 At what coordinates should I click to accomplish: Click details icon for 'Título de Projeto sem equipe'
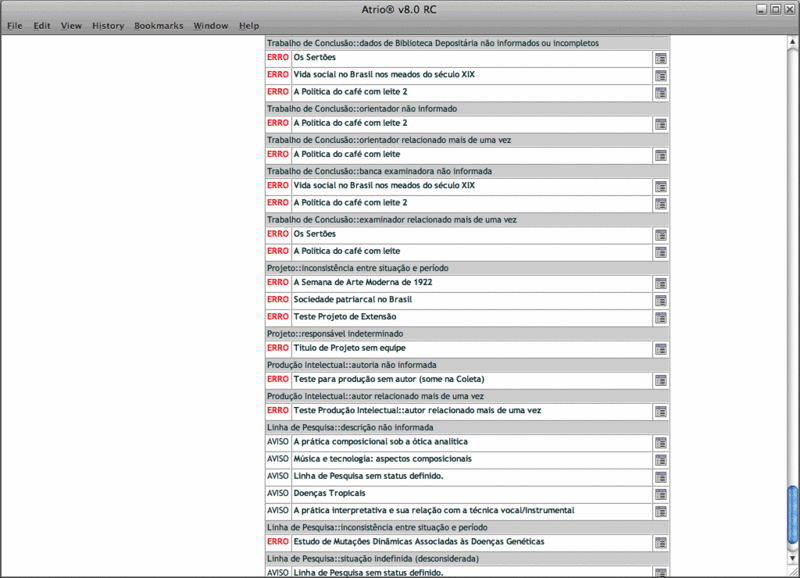click(x=660, y=349)
